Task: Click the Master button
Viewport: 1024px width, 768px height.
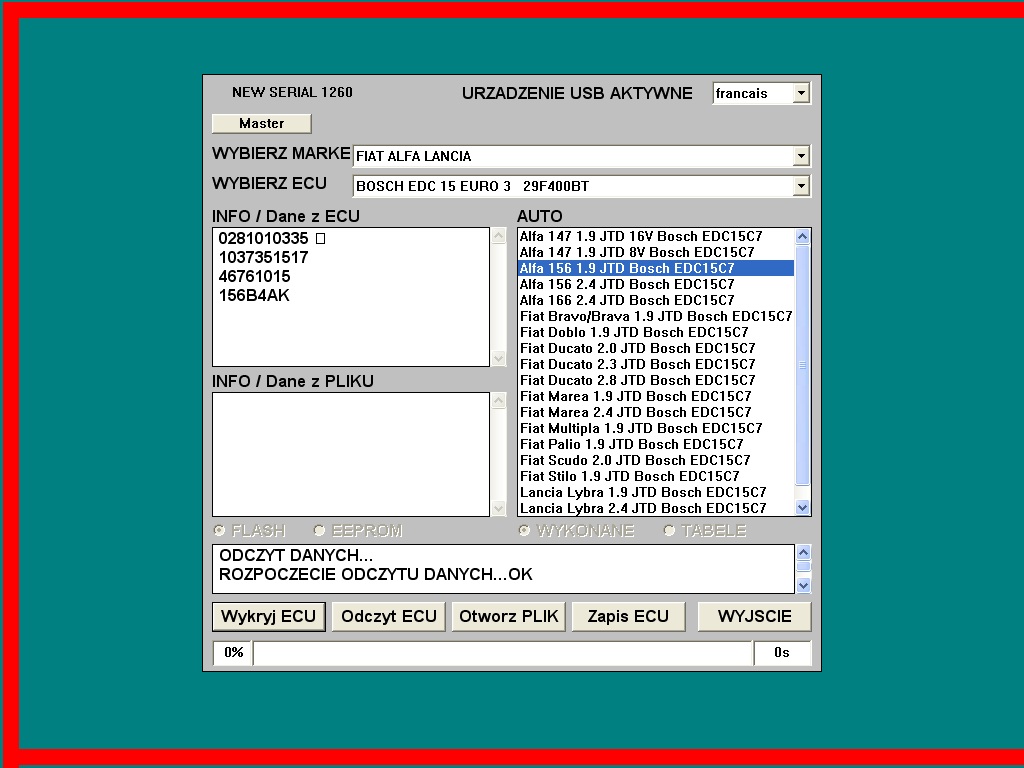Action: tap(261, 123)
